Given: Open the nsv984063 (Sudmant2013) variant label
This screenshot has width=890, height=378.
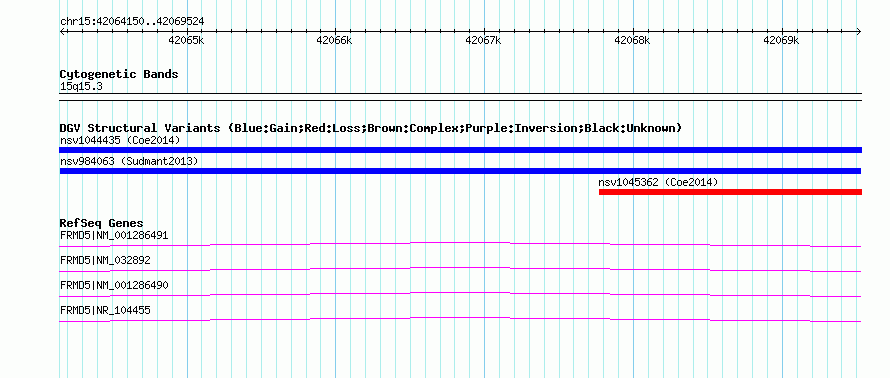Looking at the screenshot, I should pyautogui.click(x=129, y=162).
